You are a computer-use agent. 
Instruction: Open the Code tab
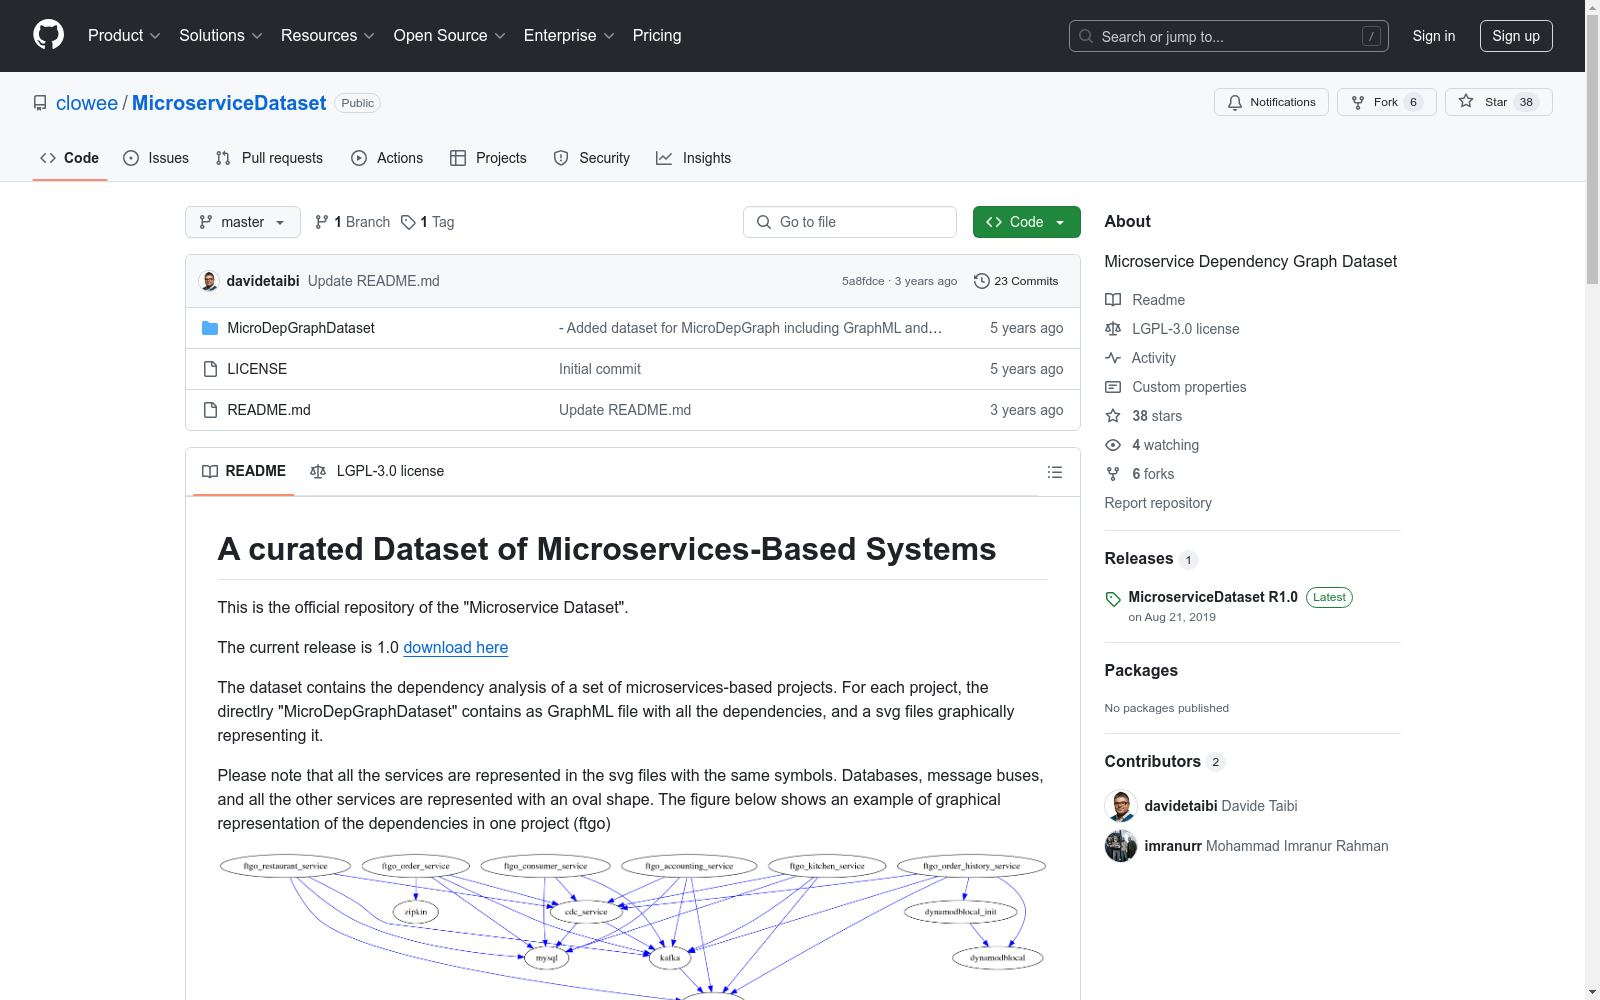pyautogui.click(x=69, y=158)
